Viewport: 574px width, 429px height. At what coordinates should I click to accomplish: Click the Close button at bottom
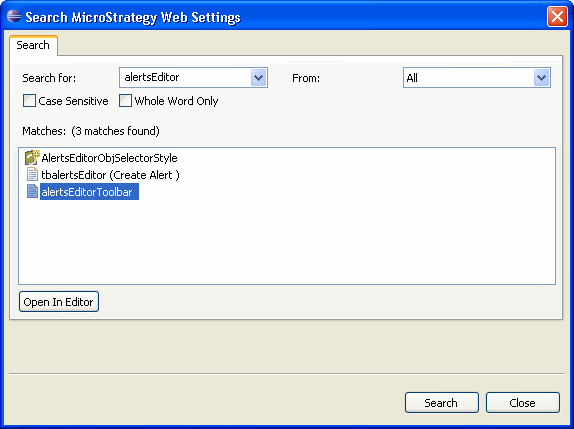click(x=523, y=403)
